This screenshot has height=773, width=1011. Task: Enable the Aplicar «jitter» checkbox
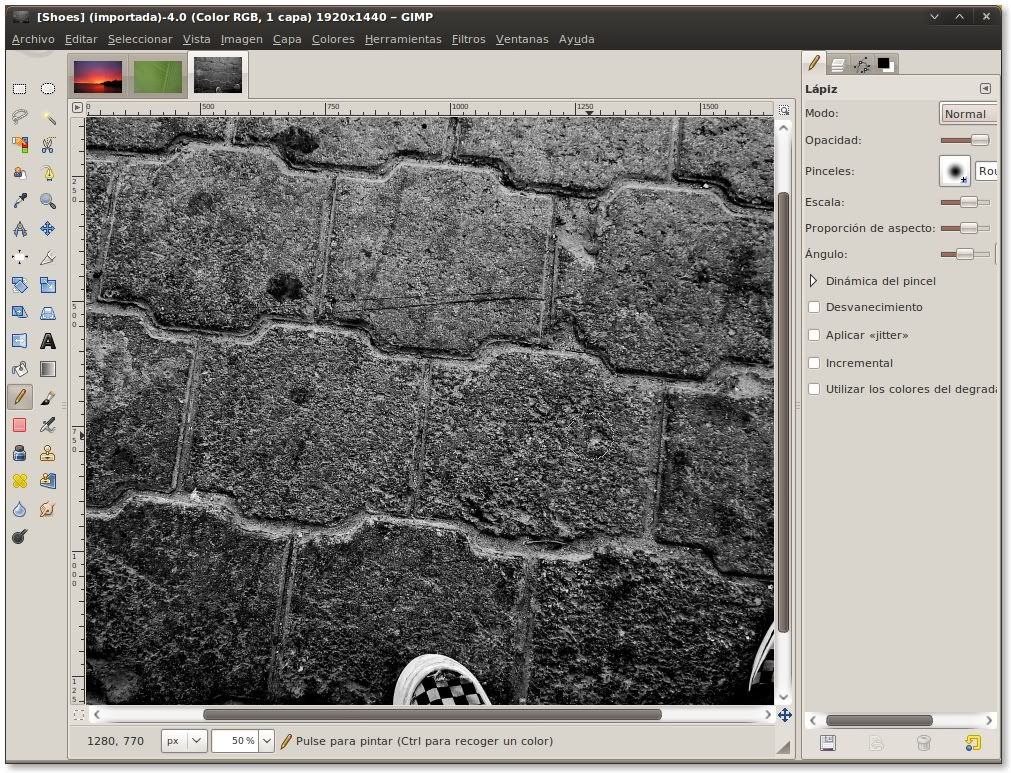pos(814,335)
